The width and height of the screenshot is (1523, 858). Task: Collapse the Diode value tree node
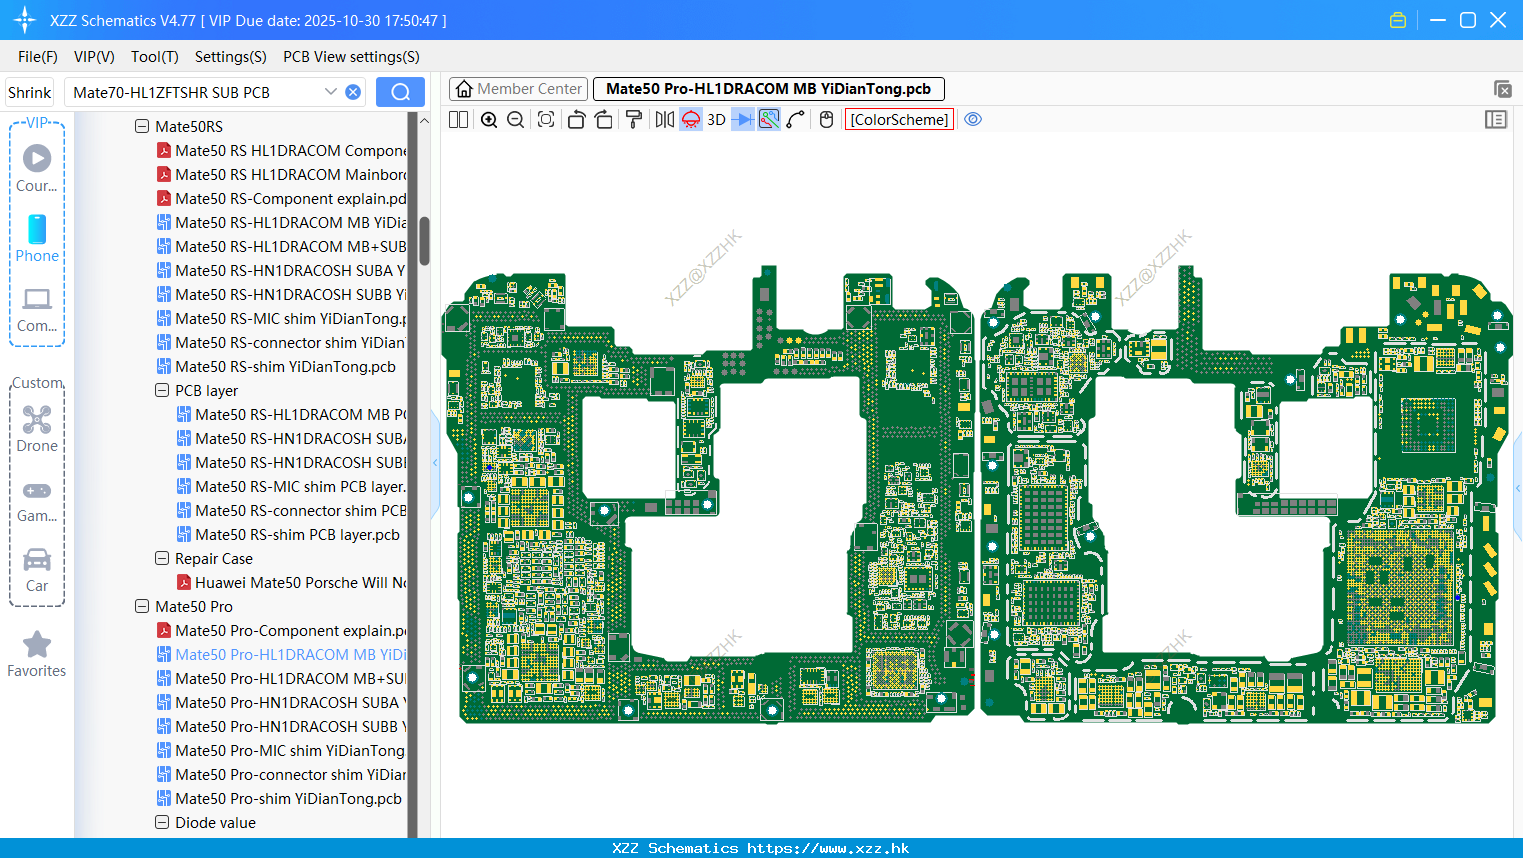[162, 823]
